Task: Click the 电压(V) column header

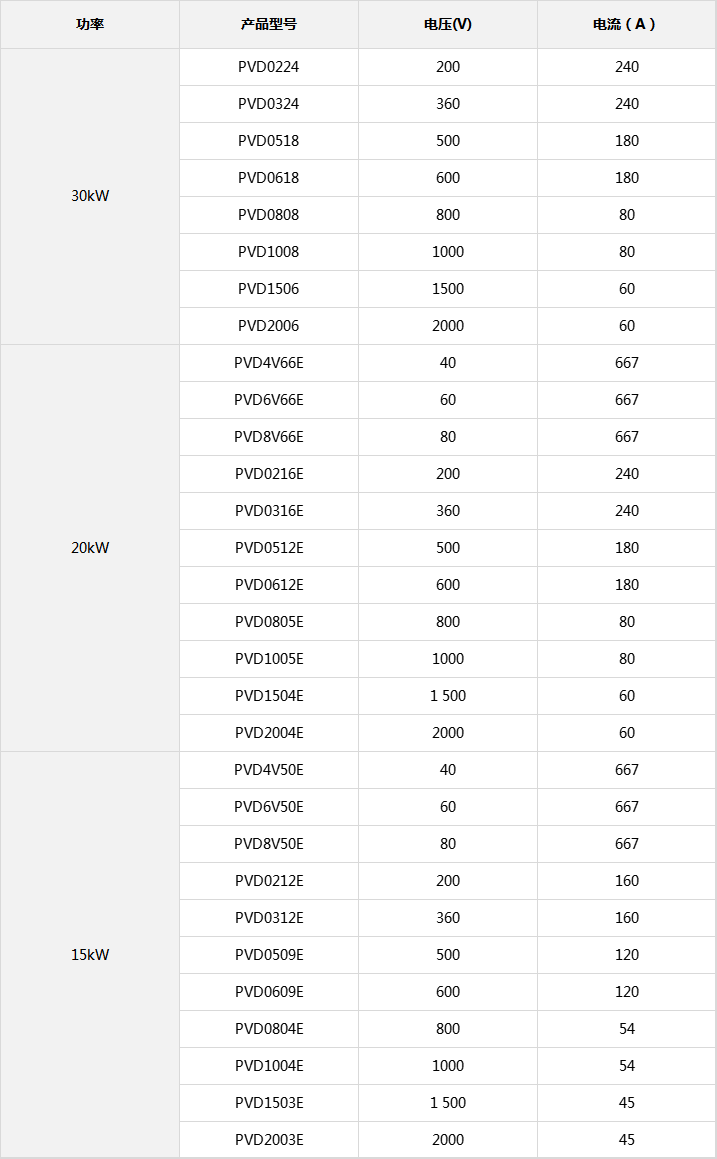Action: point(447,24)
